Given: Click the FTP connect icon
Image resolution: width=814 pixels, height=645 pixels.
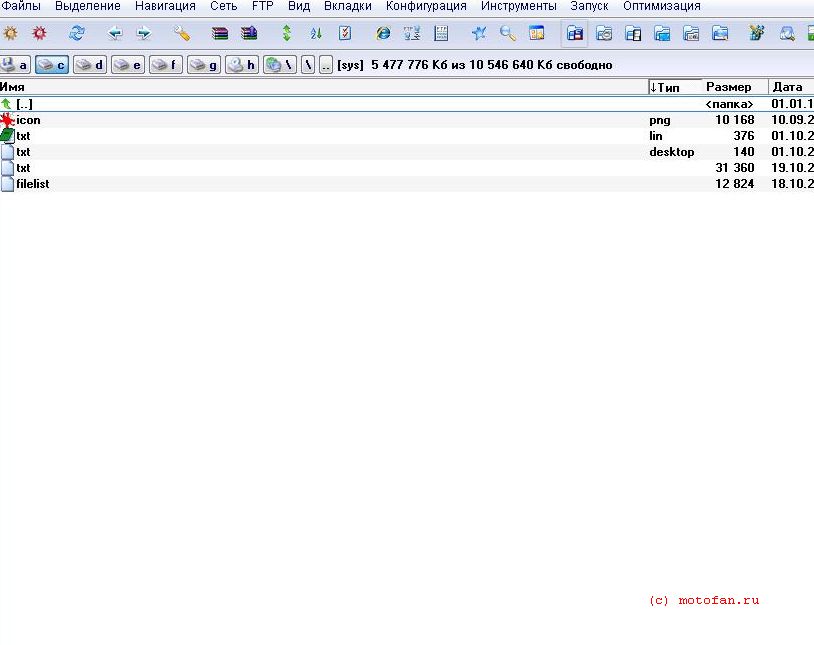Looking at the screenshot, I should coord(412,34).
